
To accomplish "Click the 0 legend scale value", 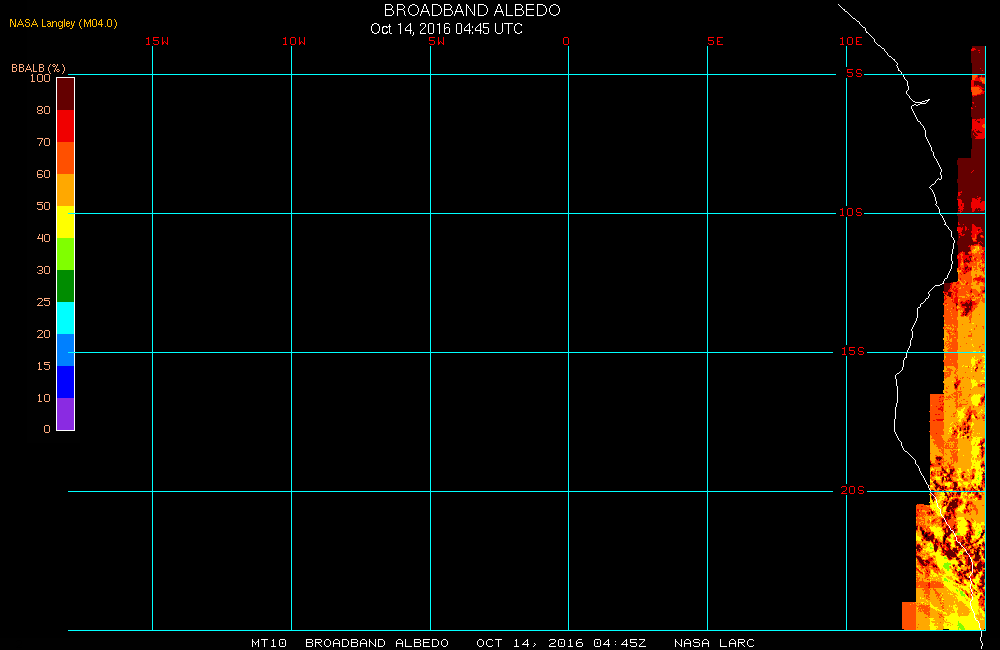I will pos(47,429).
